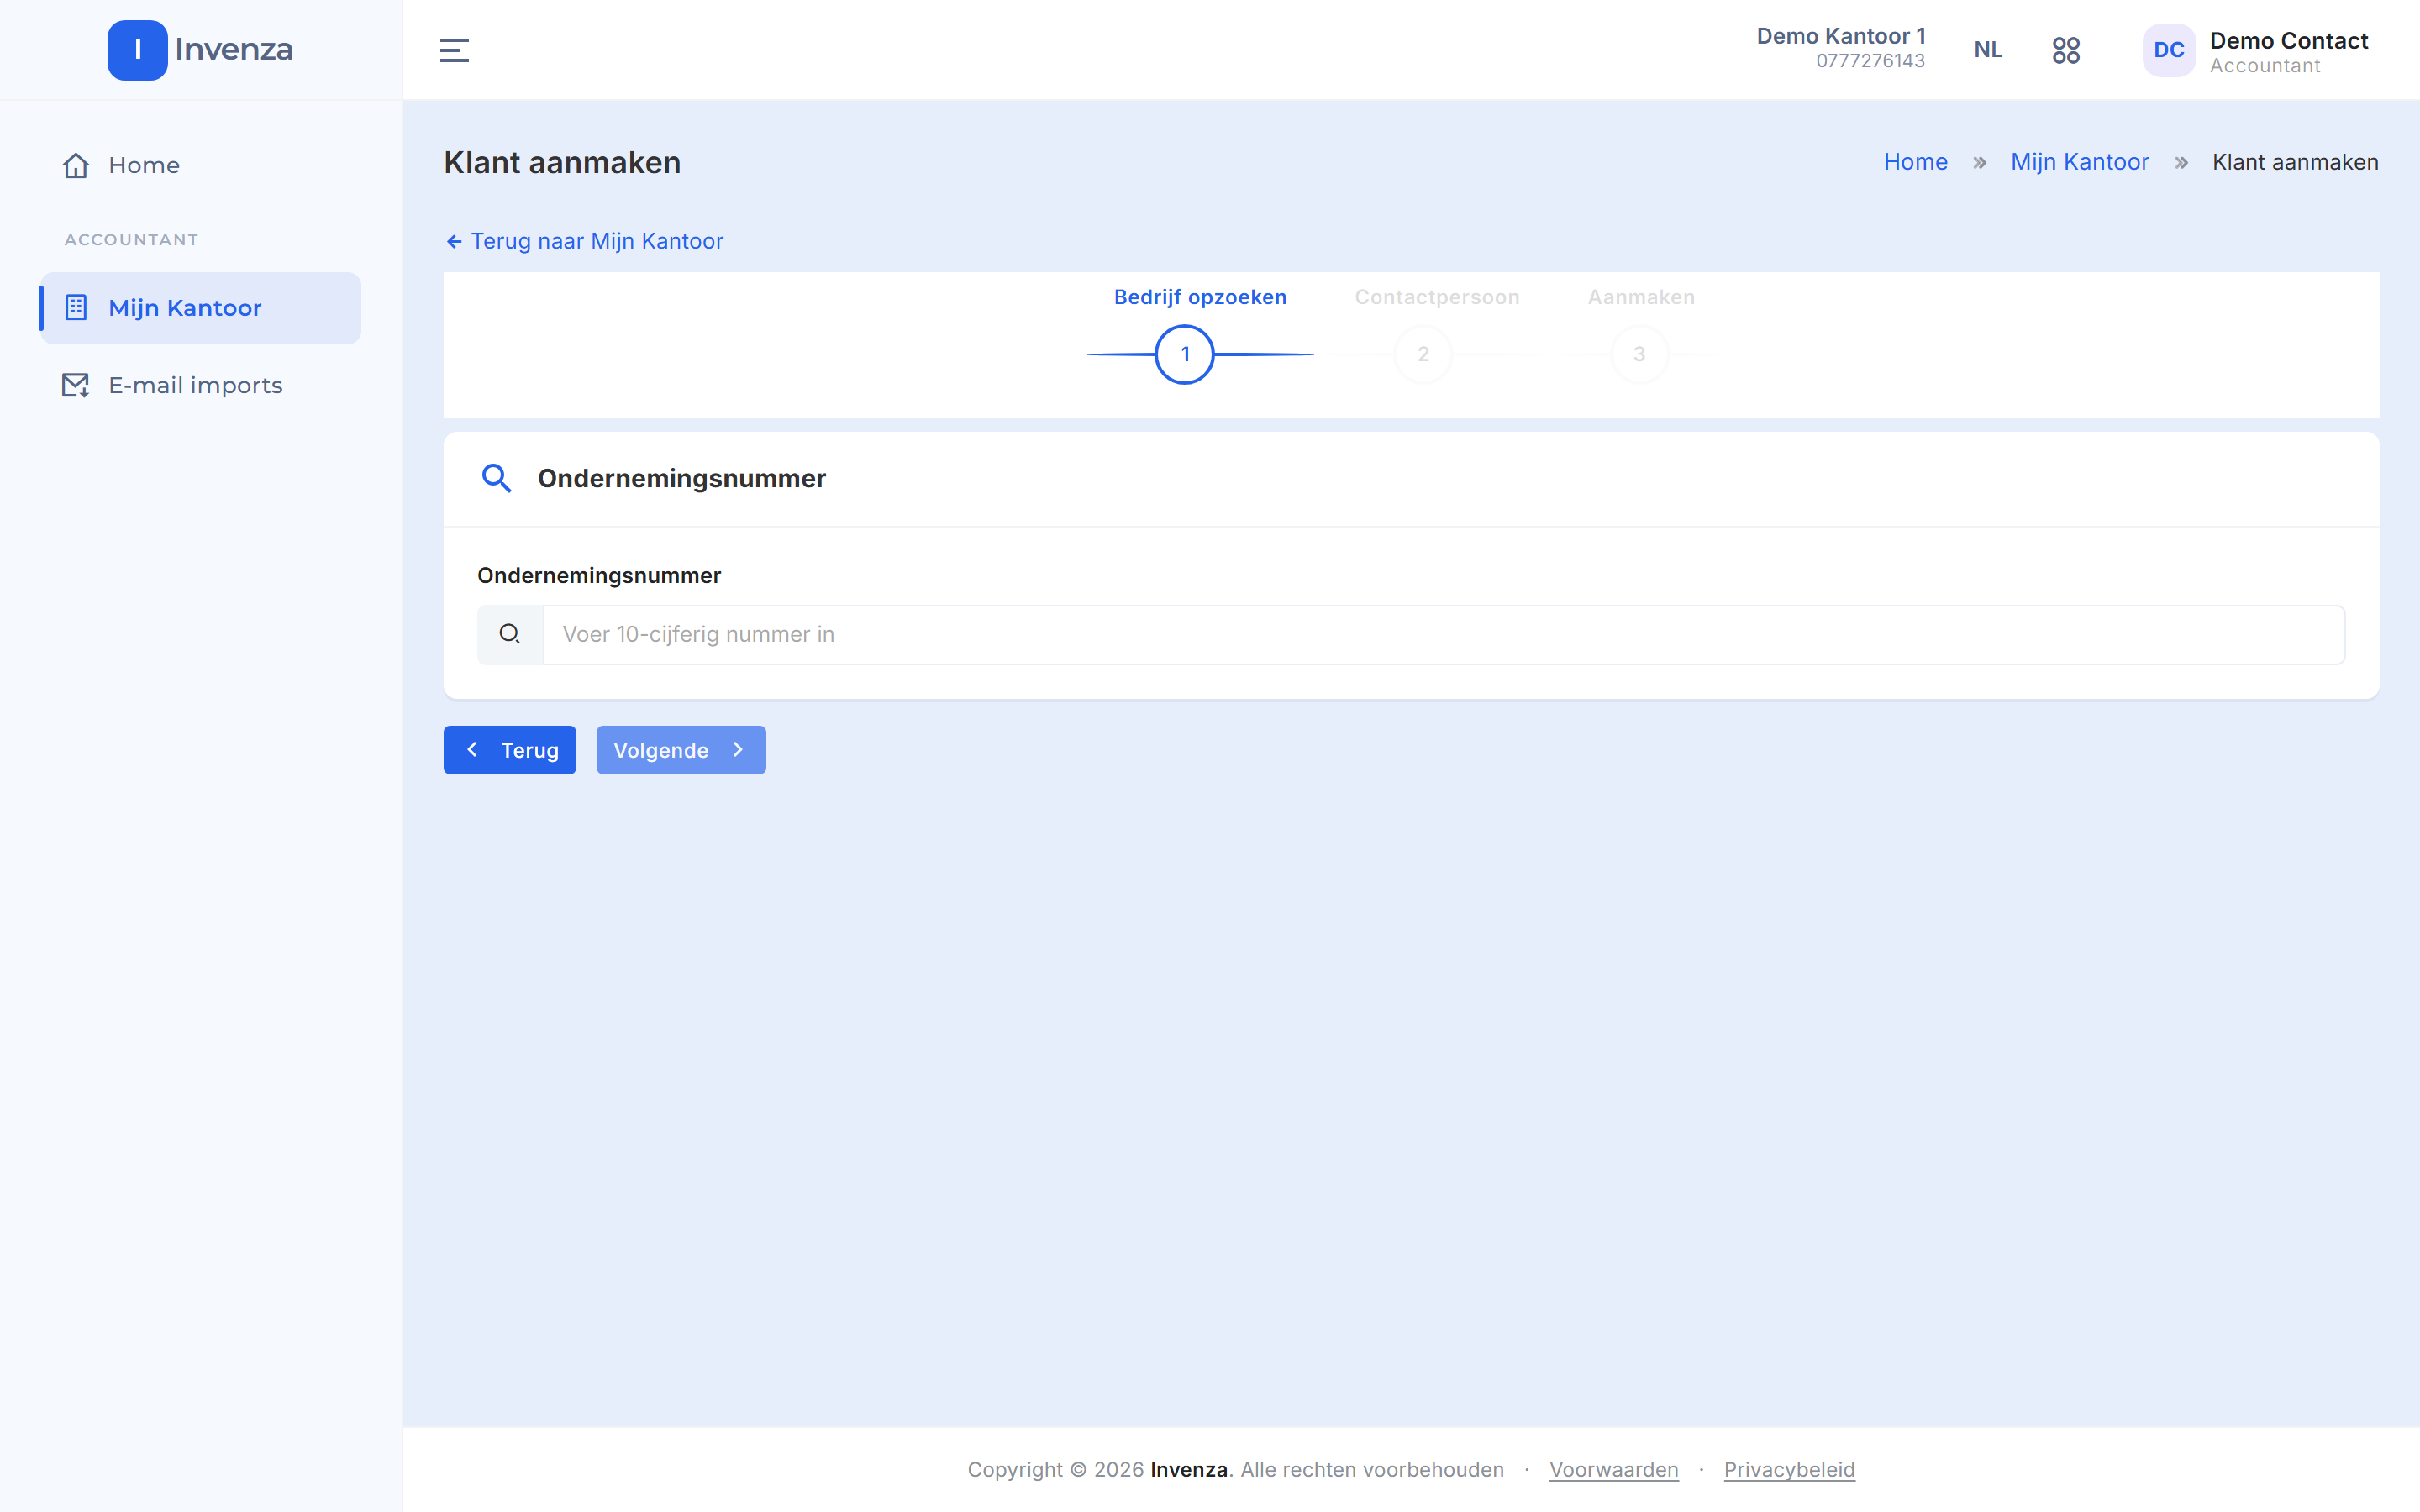Click the ACCOUNTANT sidebar section label
The height and width of the screenshot is (1512, 2420).
(131, 240)
